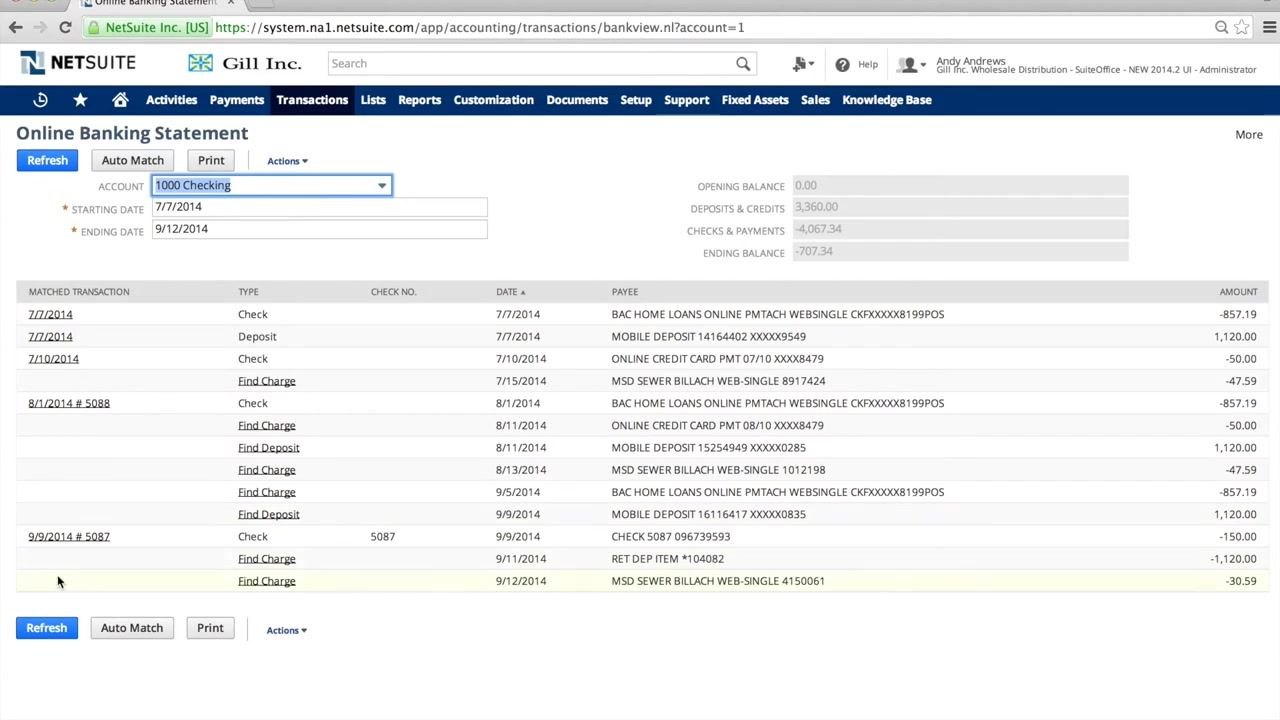Open matched transaction 9/9/2014 # 5087
This screenshot has width=1280, height=720.
[x=69, y=537]
